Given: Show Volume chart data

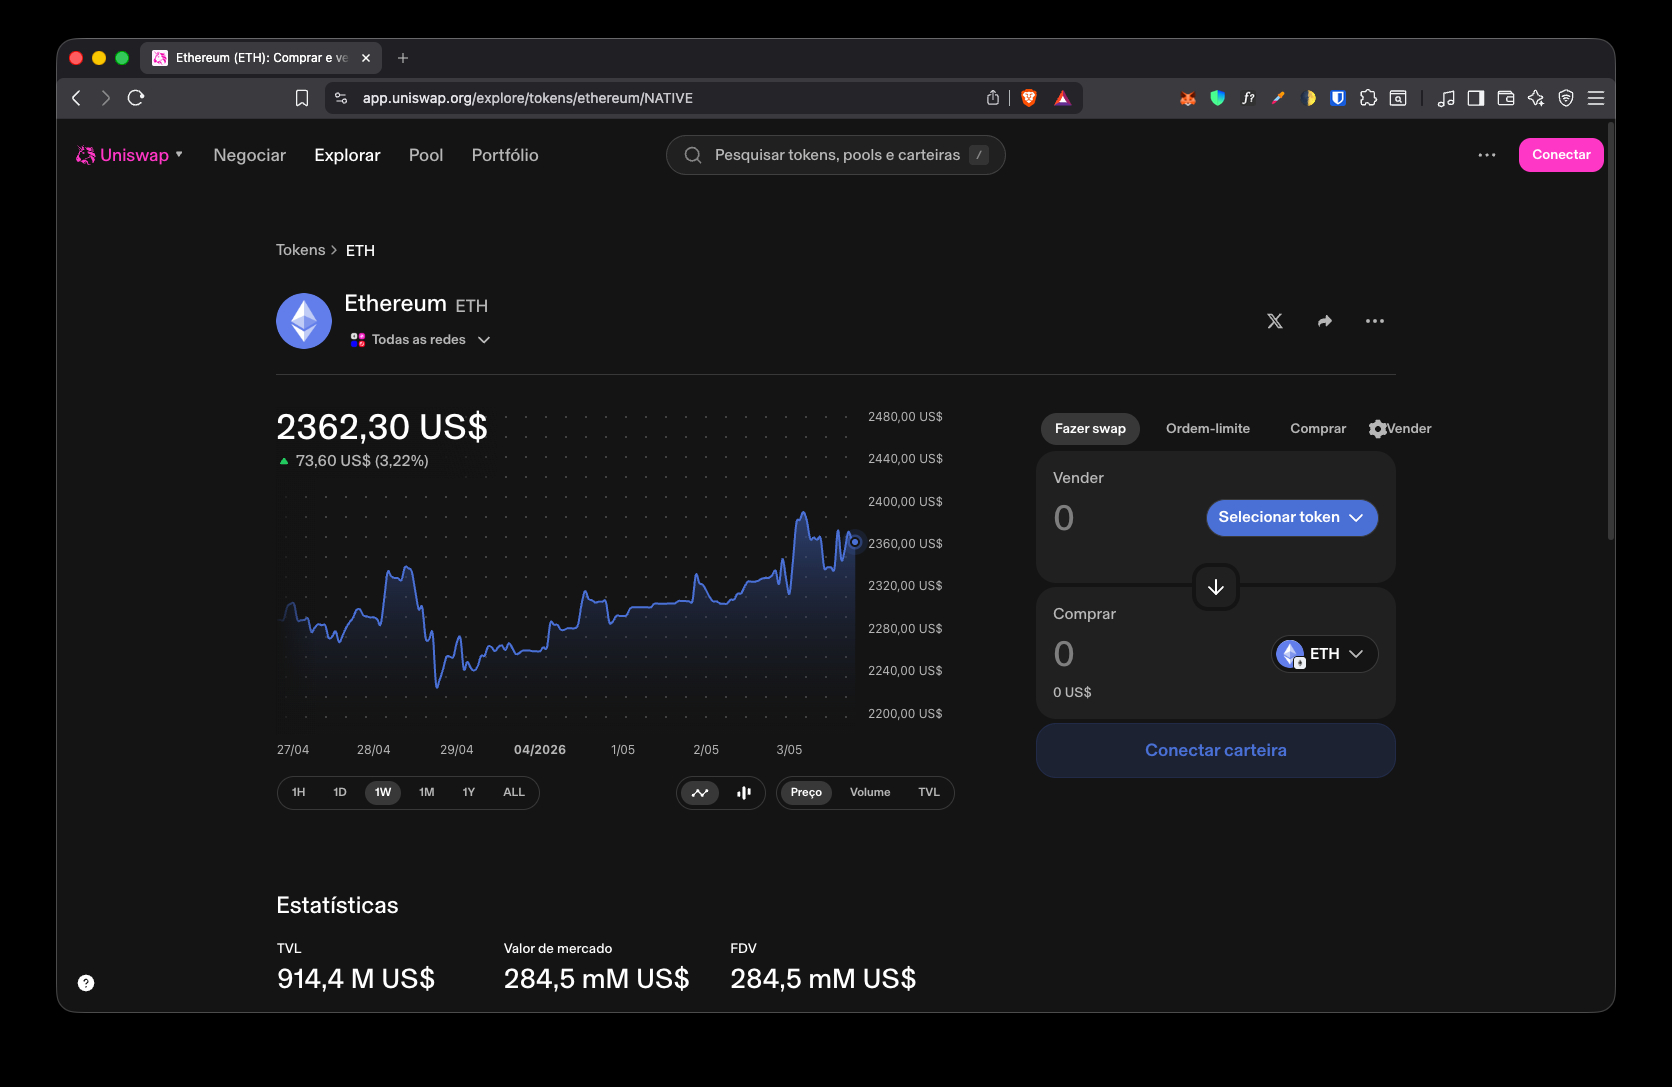Looking at the screenshot, I should click(870, 793).
